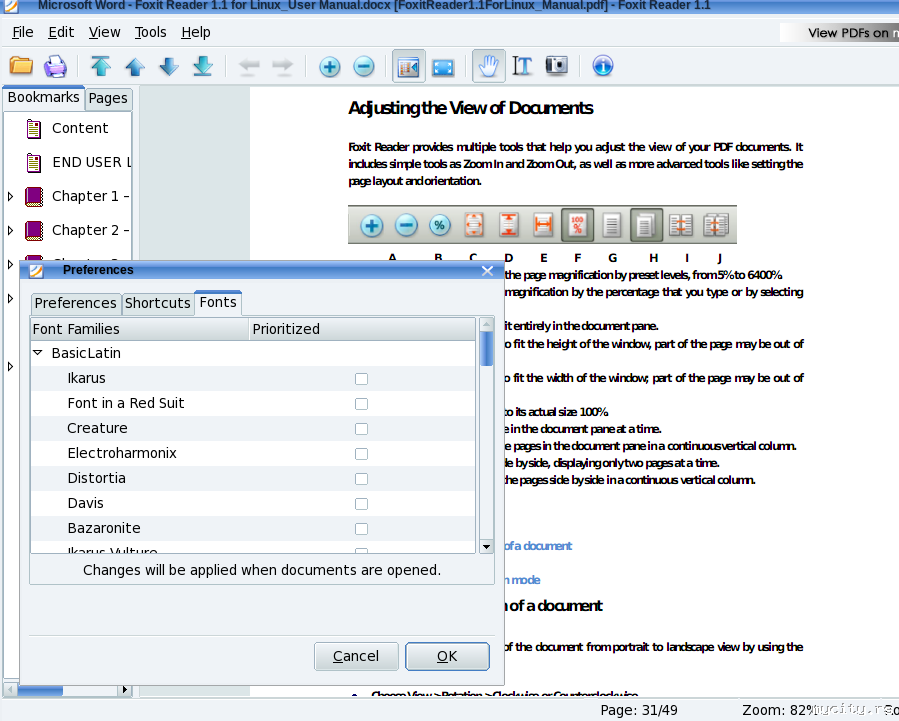This screenshot has width=899, height=721.
Task: Collapse the BasicLatin font group
Action: point(38,353)
